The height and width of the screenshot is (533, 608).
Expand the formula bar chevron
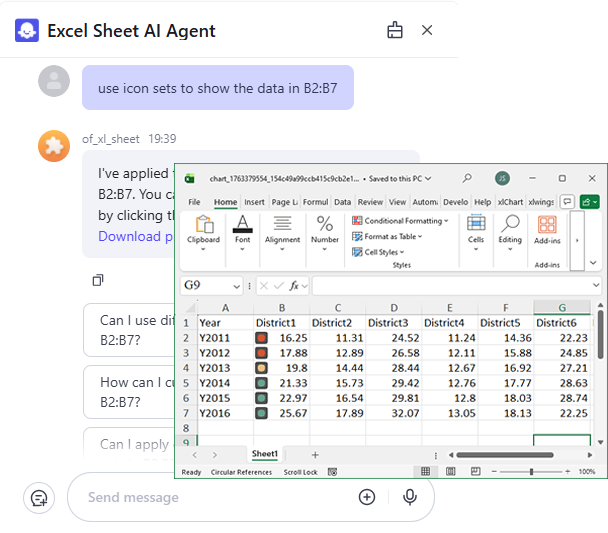(596, 285)
